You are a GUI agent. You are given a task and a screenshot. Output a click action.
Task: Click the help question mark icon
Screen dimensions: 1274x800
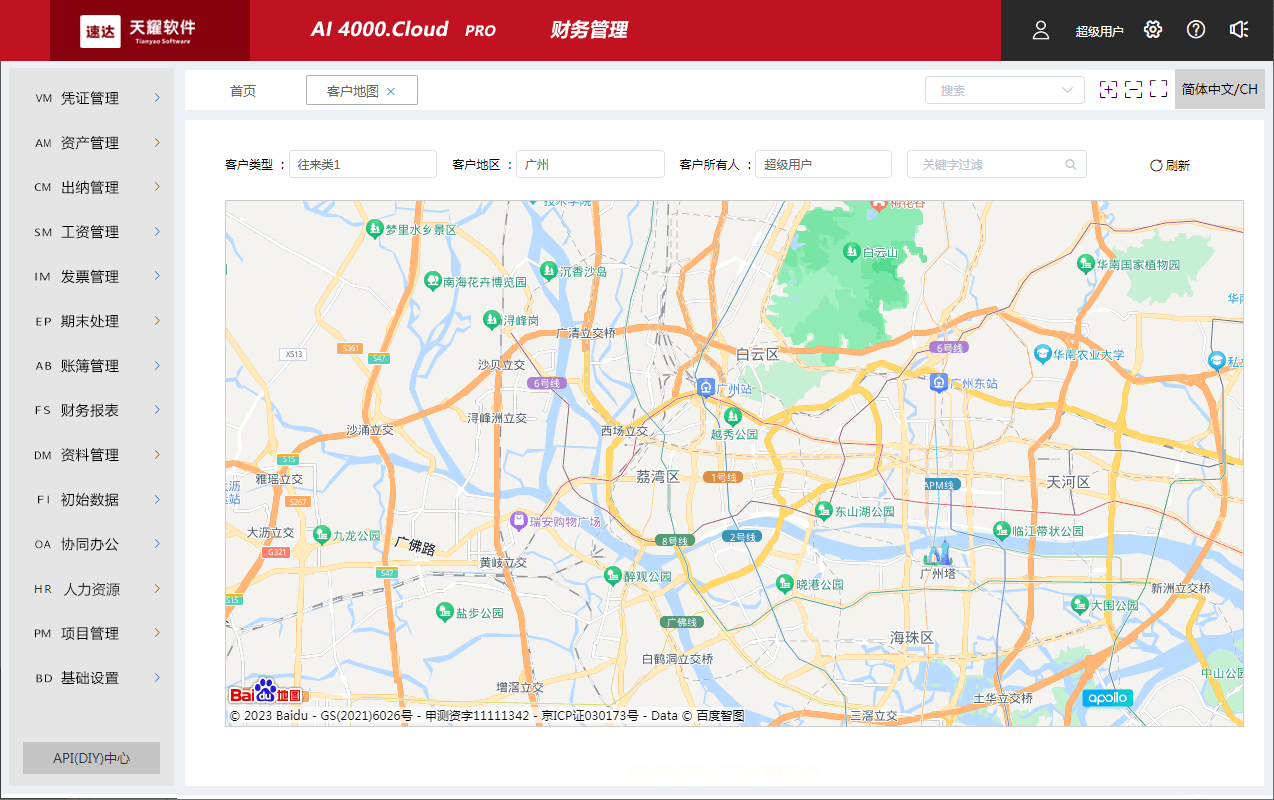pyautogui.click(x=1196, y=30)
